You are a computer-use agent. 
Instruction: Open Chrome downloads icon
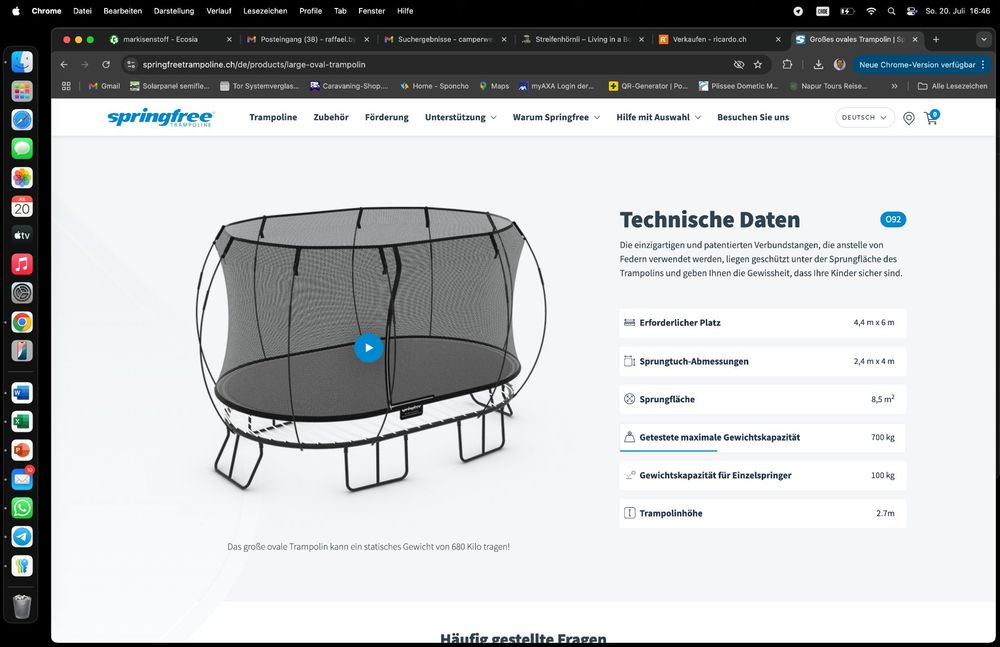pyautogui.click(x=818, y=64)
